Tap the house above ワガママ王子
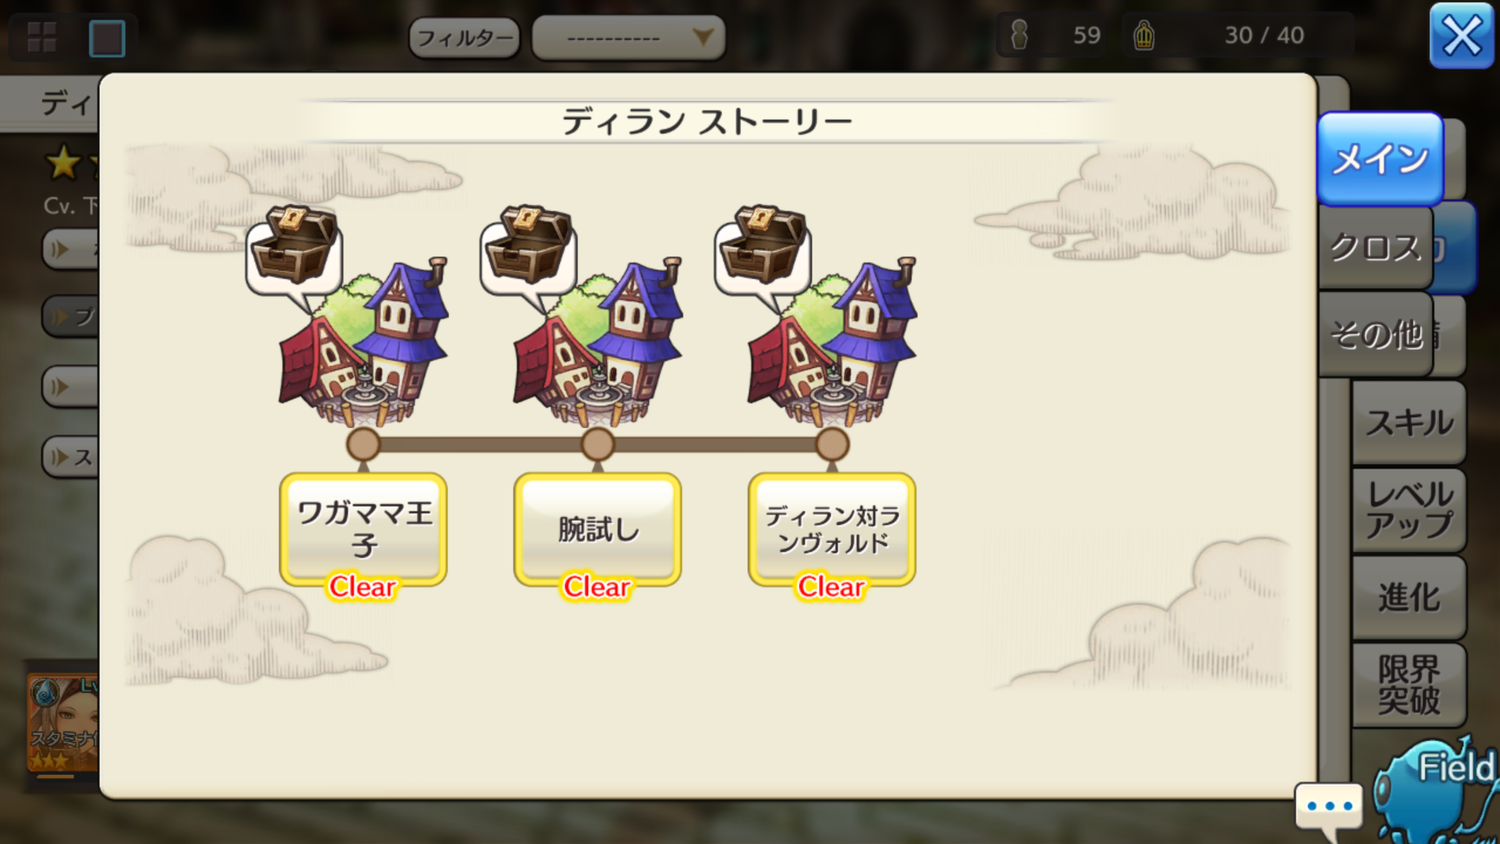Viewport: 1500px width, 844px height. point(372,345)
